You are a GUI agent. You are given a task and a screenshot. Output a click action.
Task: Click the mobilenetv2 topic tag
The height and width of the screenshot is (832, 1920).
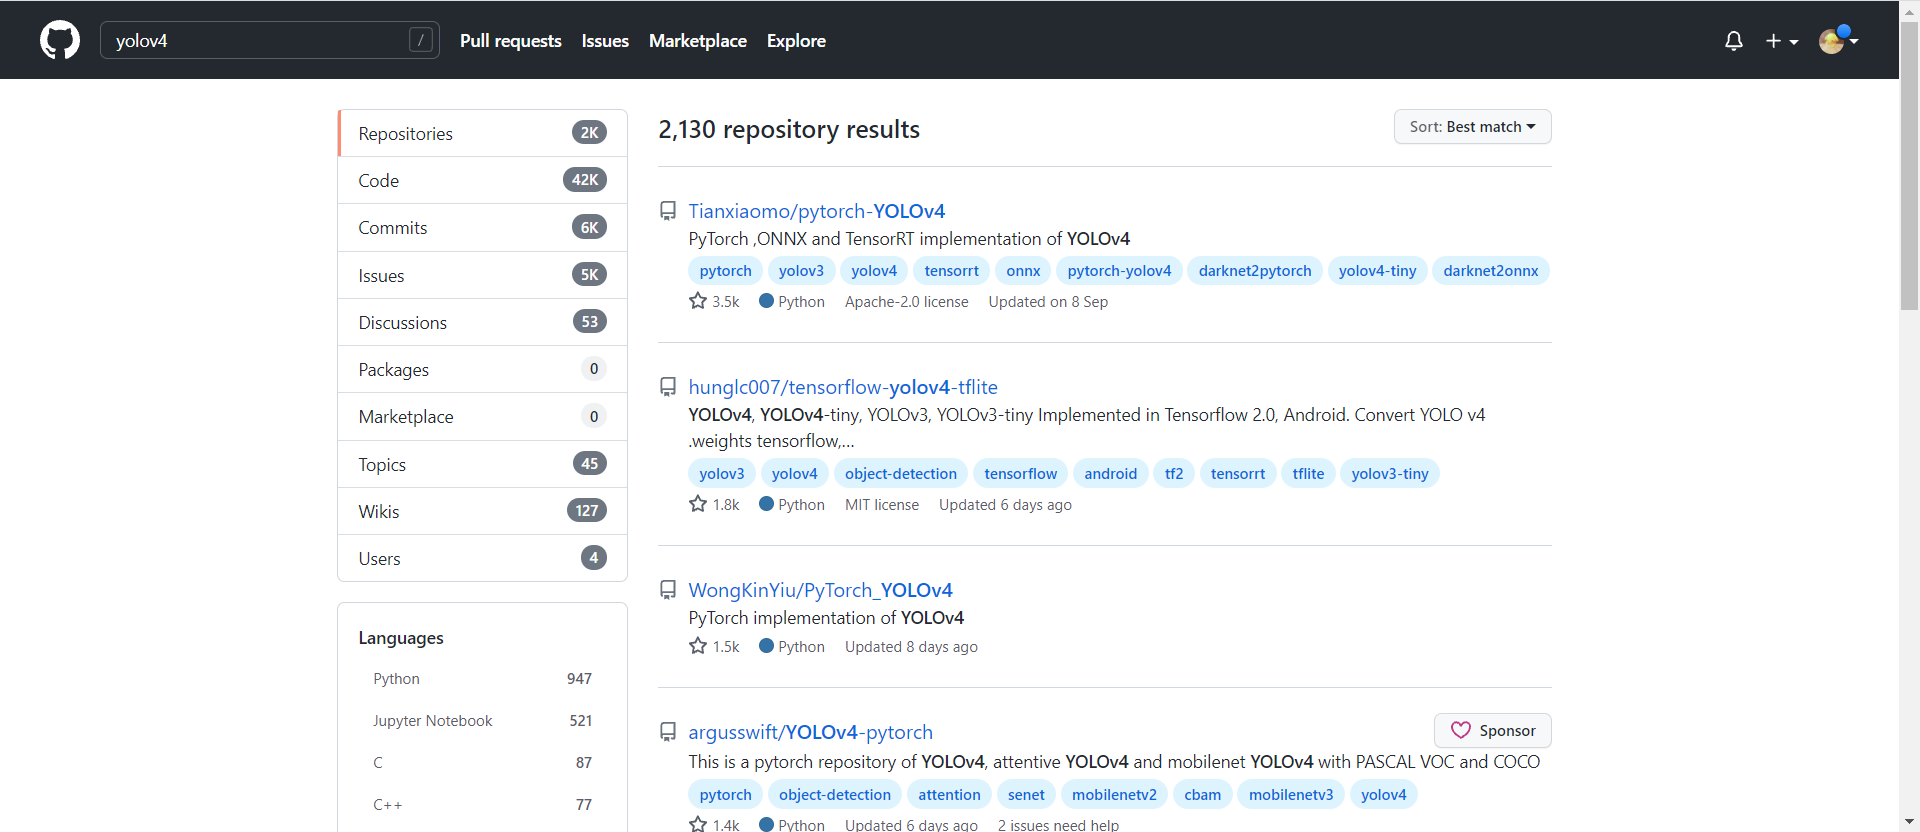(1114, 795)
